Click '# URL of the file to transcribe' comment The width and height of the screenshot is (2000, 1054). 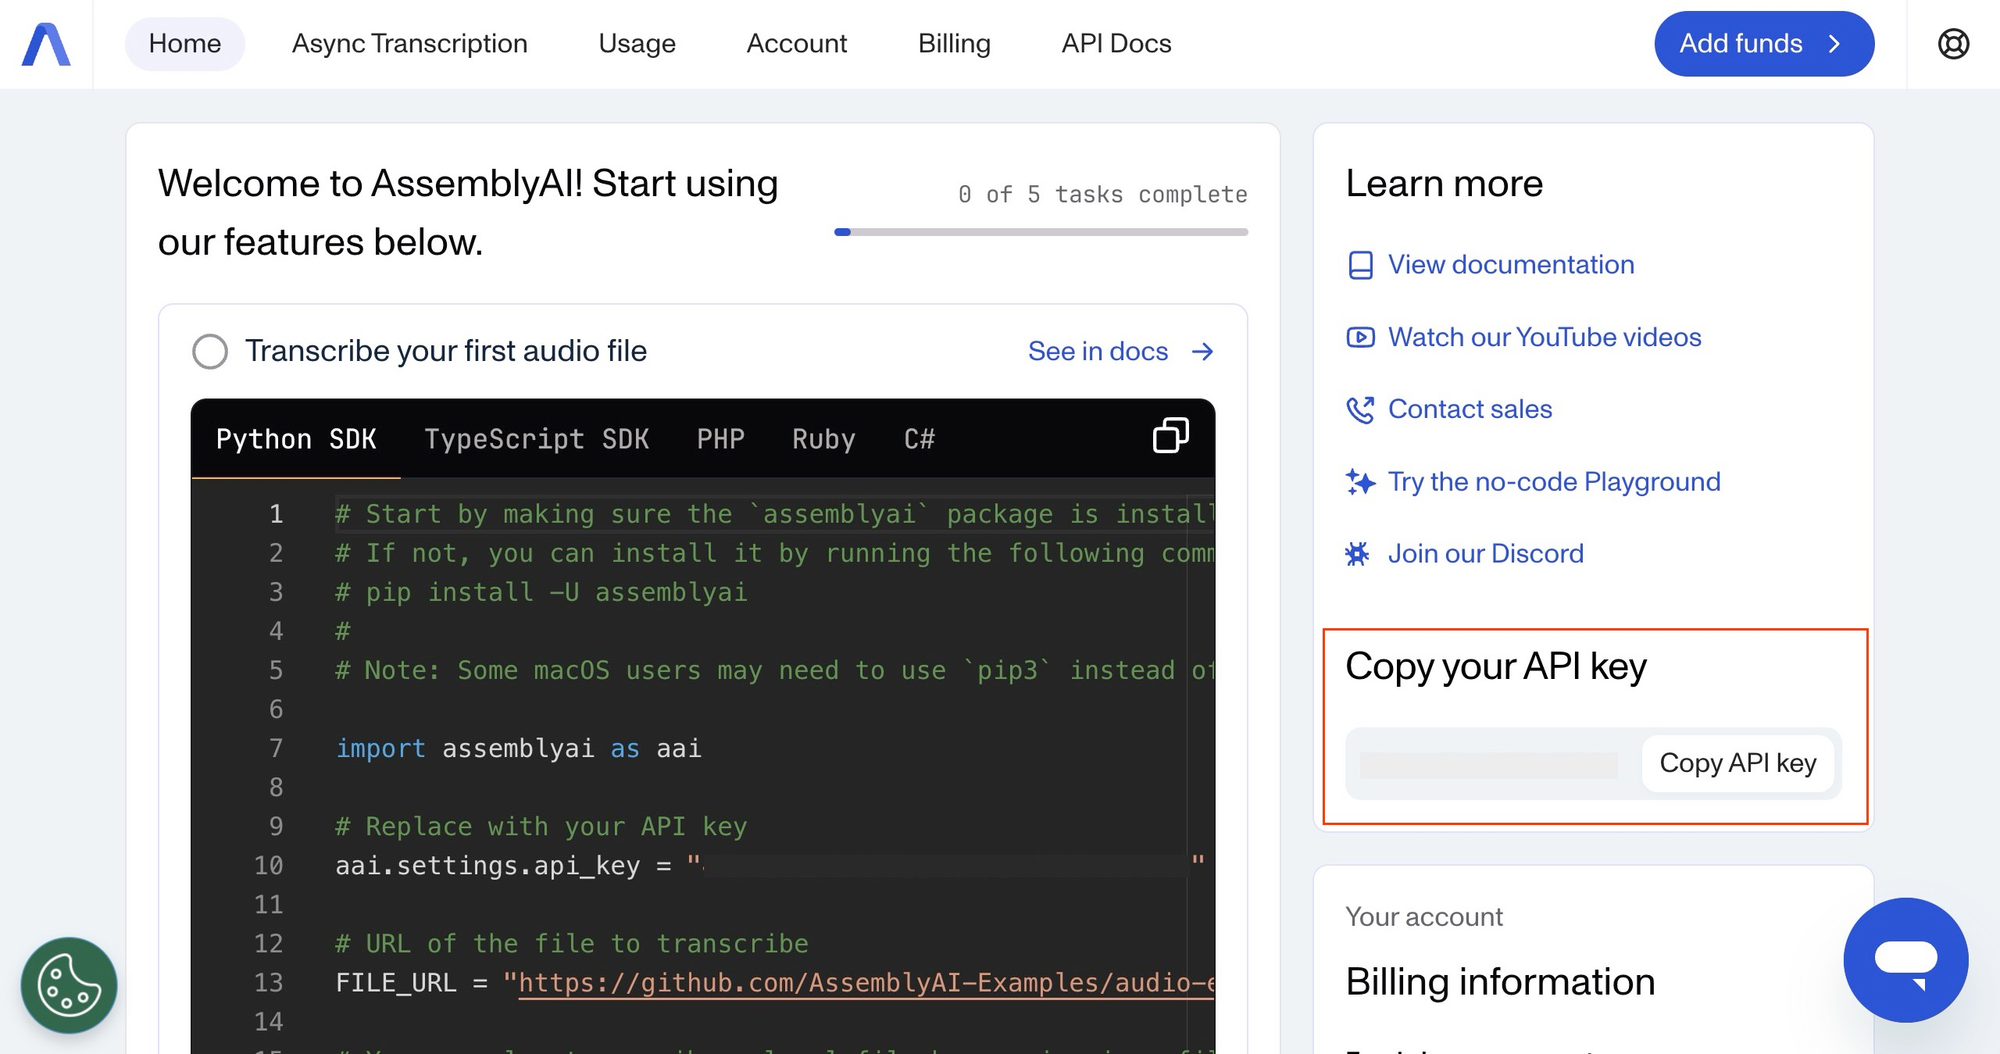pos(572,944)
